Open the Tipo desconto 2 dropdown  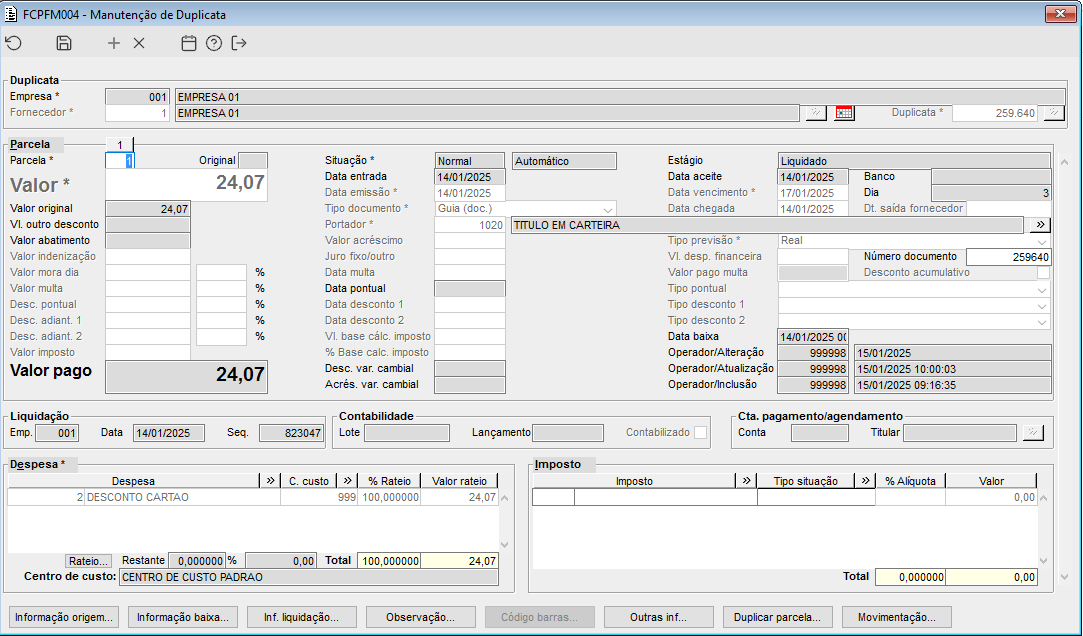tap(1042, 321)
